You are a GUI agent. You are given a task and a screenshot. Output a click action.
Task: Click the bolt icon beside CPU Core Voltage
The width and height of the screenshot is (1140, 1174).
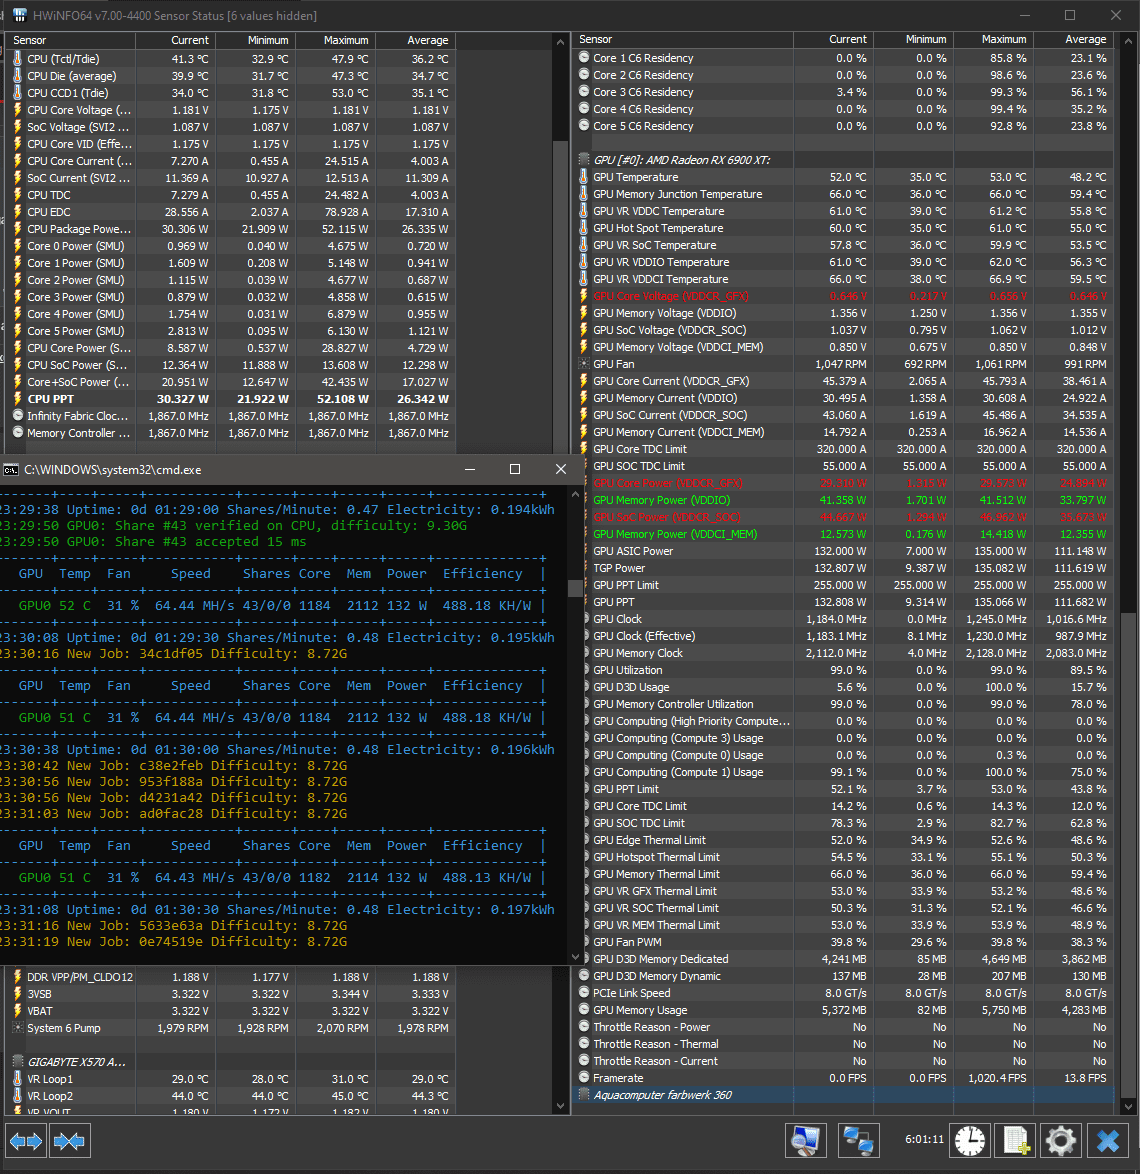(x=18, y=109)
